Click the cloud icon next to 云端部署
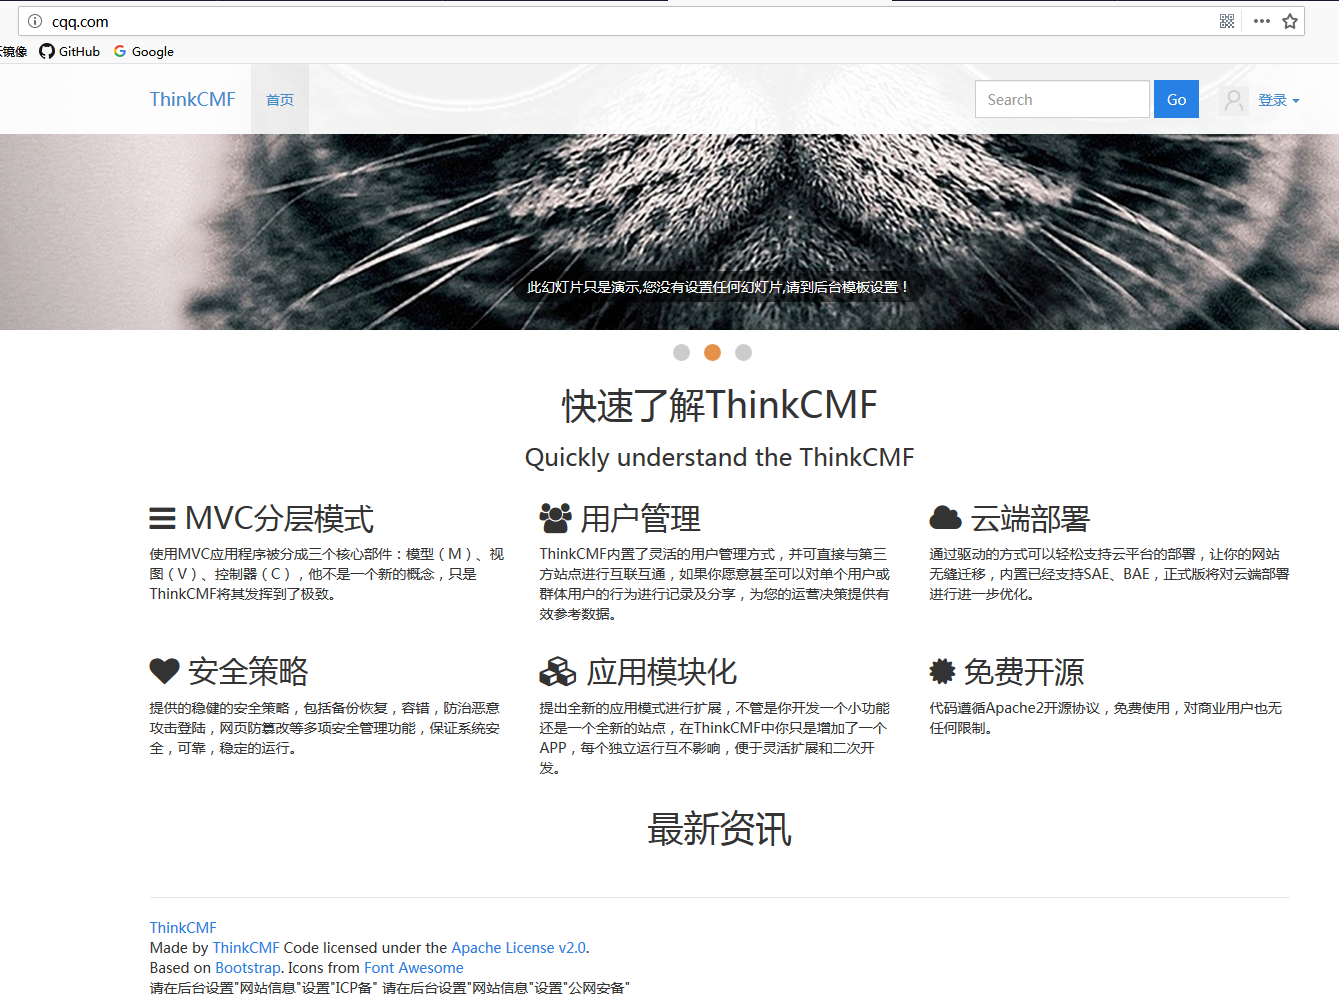The image size is (1339, 1000). 944,517
